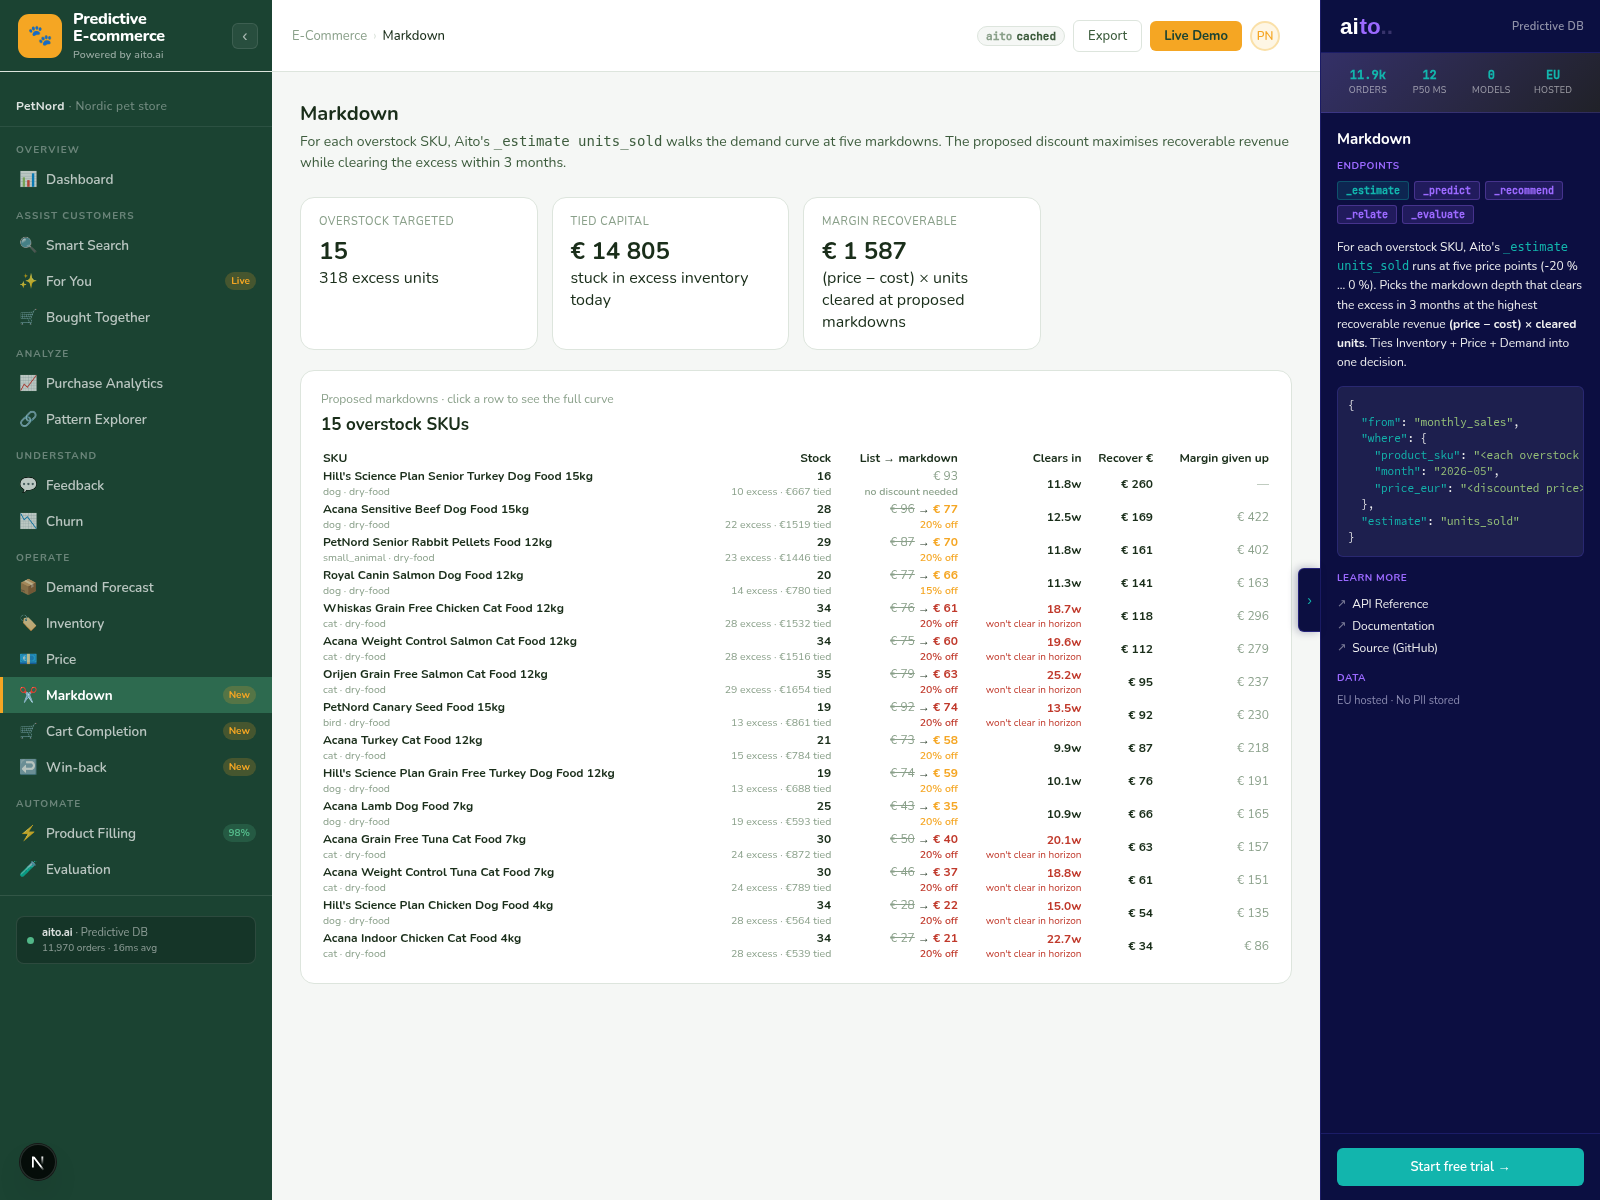The width and height of the screenshot is (1600, 1200).
Task: Click the aito.ai Predictive DB status card
Action: pos(136,940)
